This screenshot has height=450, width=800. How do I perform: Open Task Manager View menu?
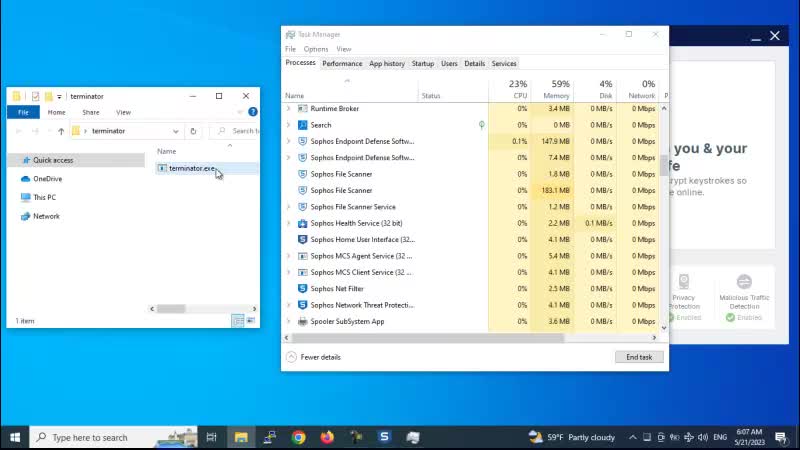pyautogui.click(x=343, y=49)
